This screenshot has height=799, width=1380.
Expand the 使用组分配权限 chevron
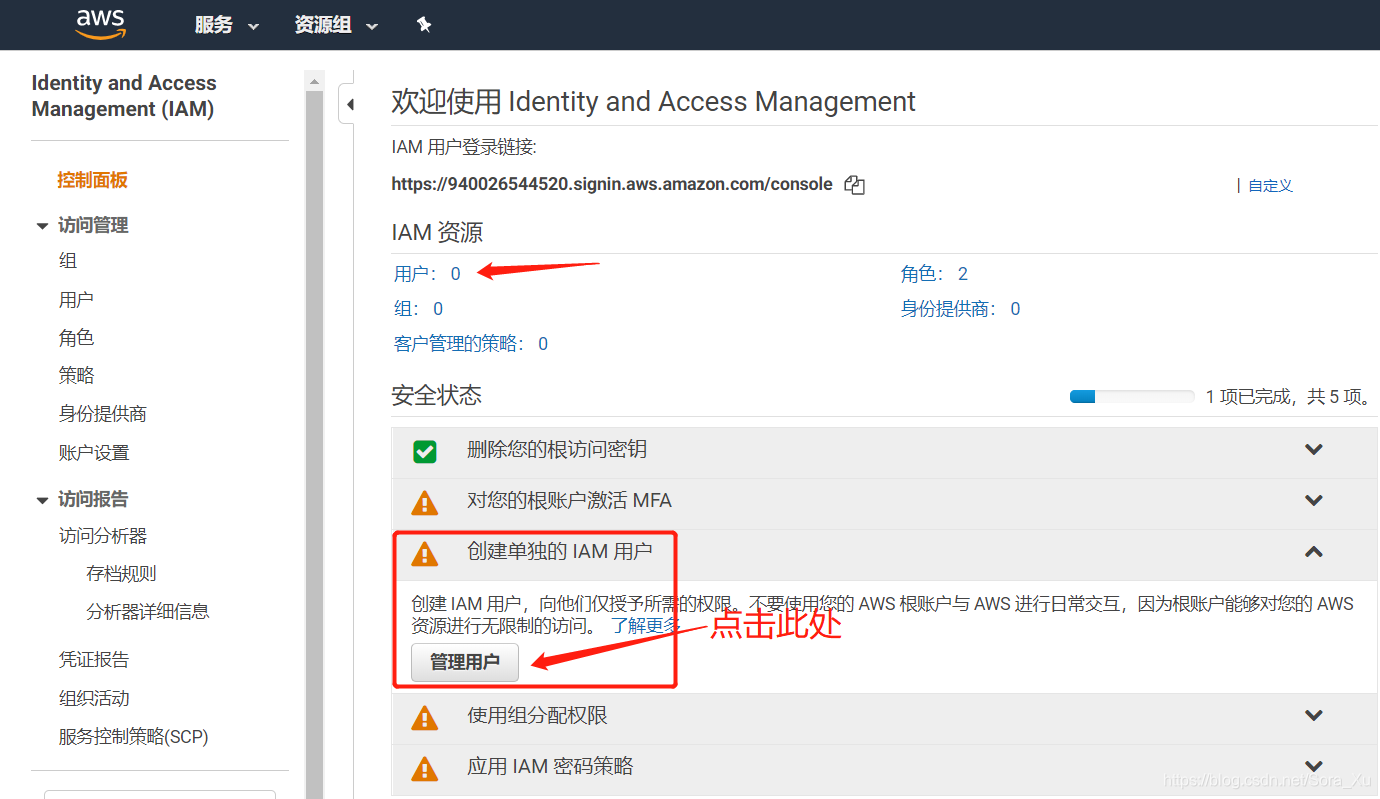click(x=1314, y=715)
